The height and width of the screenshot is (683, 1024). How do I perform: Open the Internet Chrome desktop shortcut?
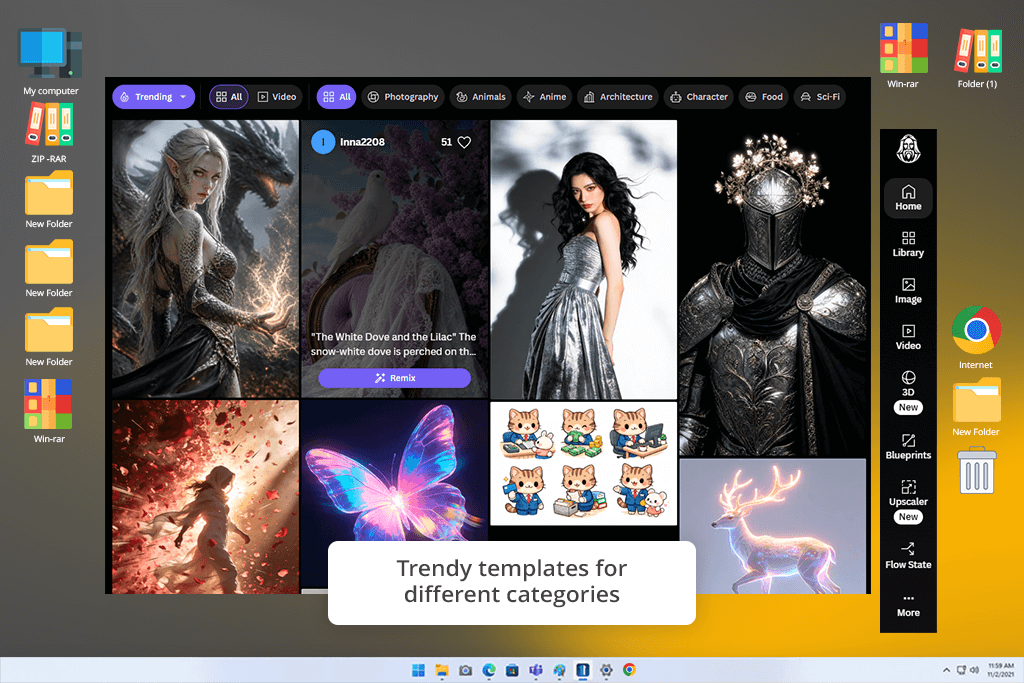pos(976,338)
